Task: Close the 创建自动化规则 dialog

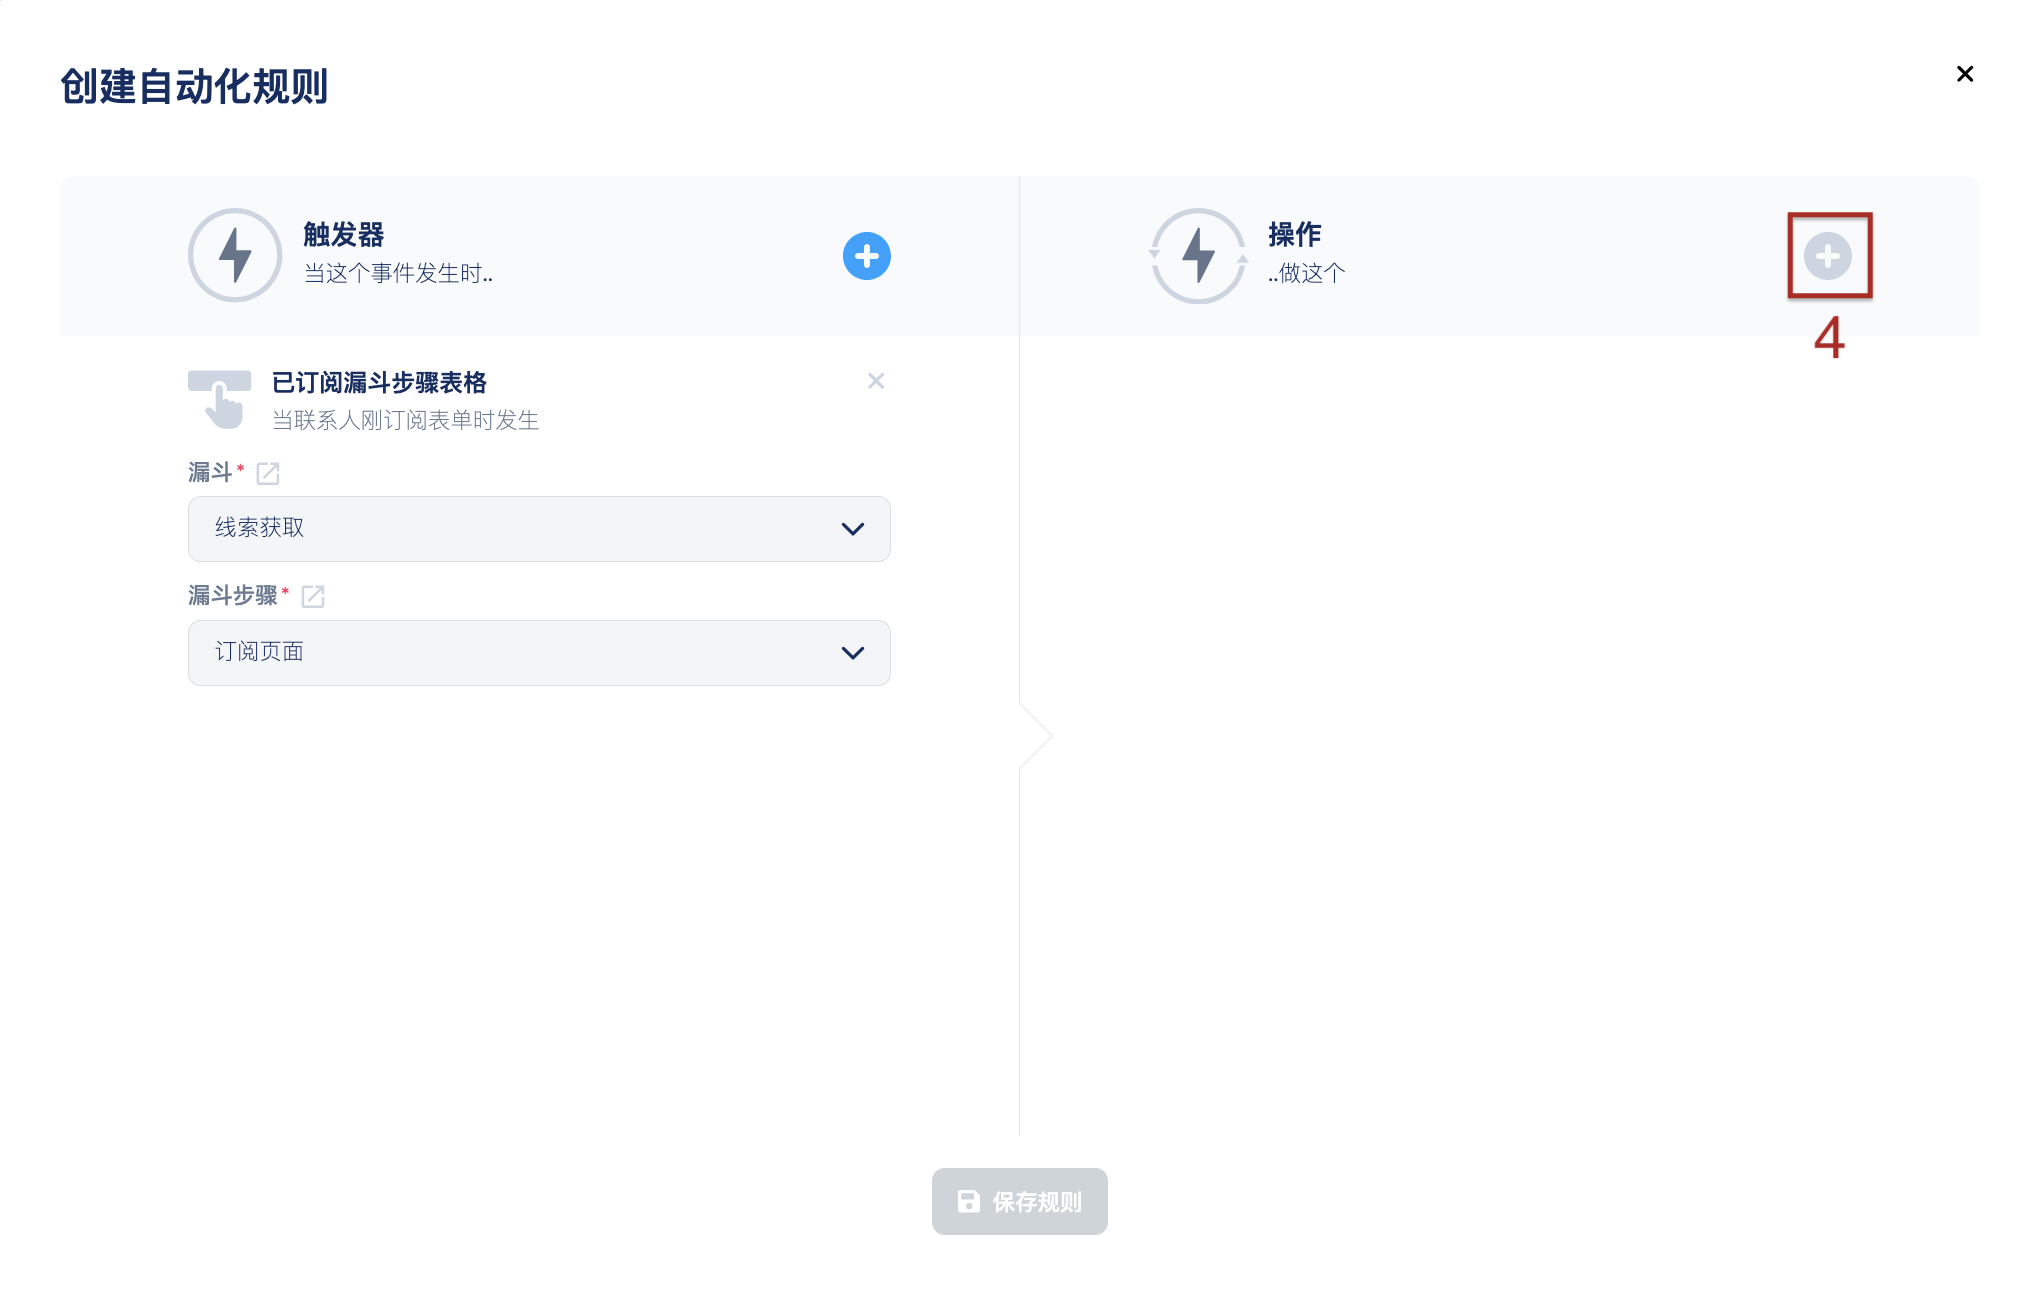Action: tap(1964, 74)
